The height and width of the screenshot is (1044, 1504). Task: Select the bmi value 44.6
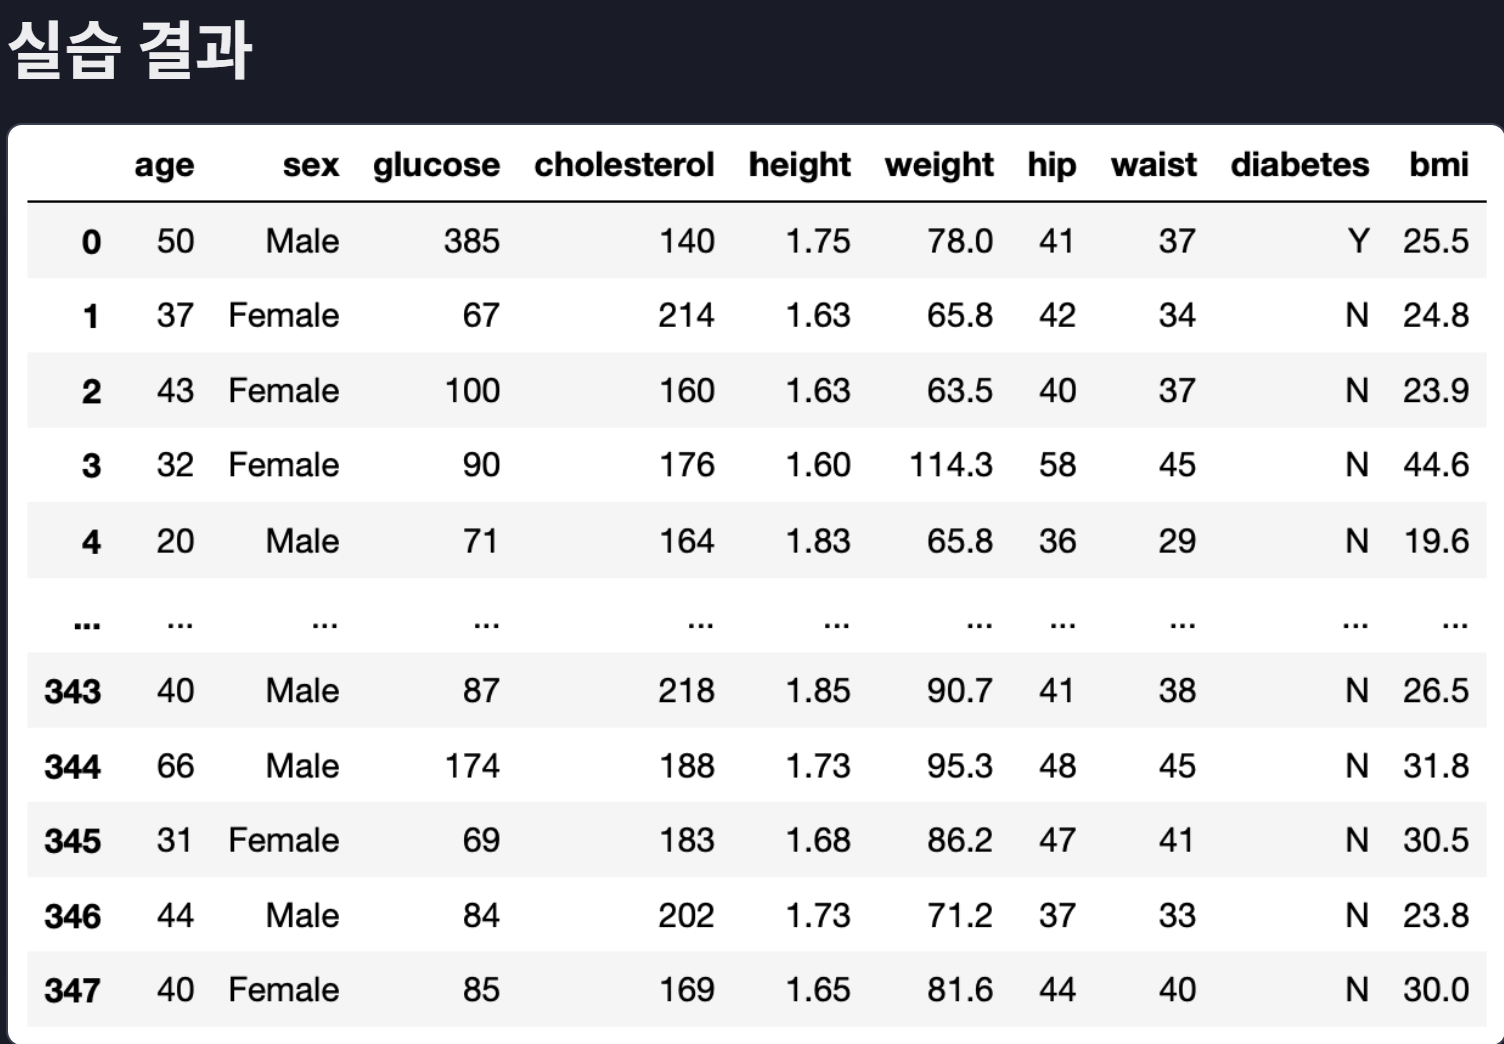coord(1436,465)
